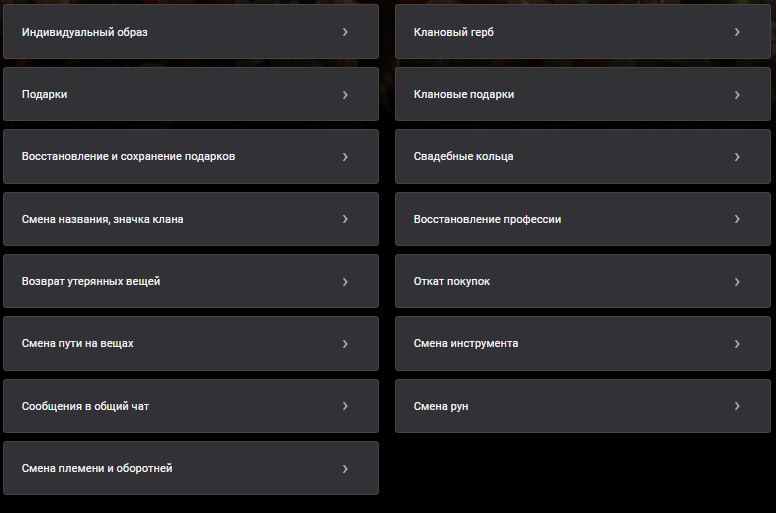Image resolution: width=776 pixels, height=513 pixels.
Task: Click chevron next to Свадебные кольца
Action: [x=737, y=157]
